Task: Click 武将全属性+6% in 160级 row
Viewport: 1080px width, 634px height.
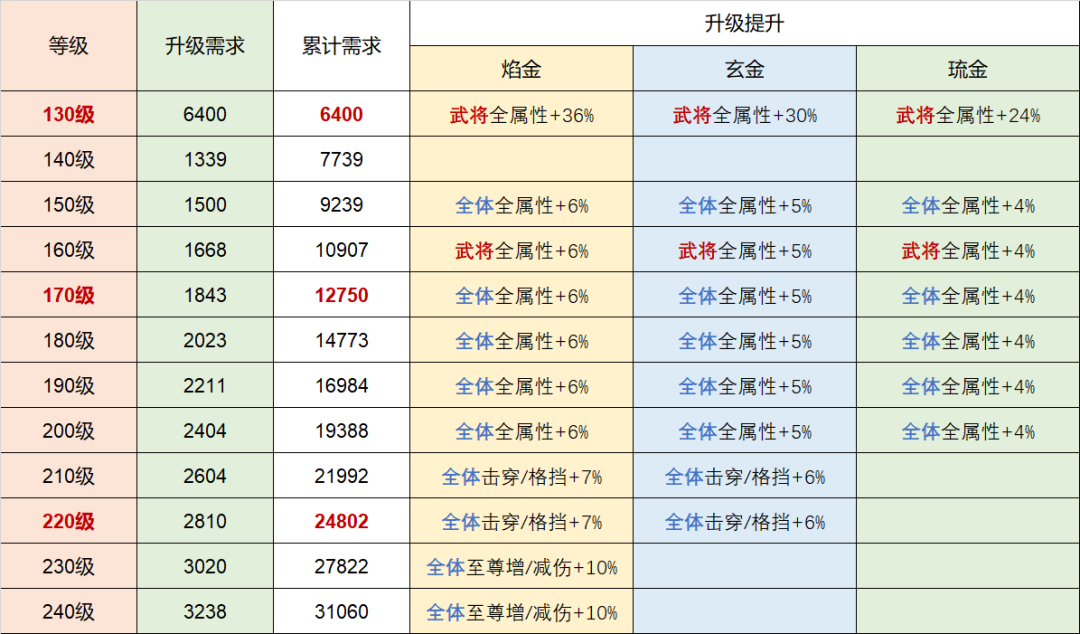Action: tap(521, 250)
